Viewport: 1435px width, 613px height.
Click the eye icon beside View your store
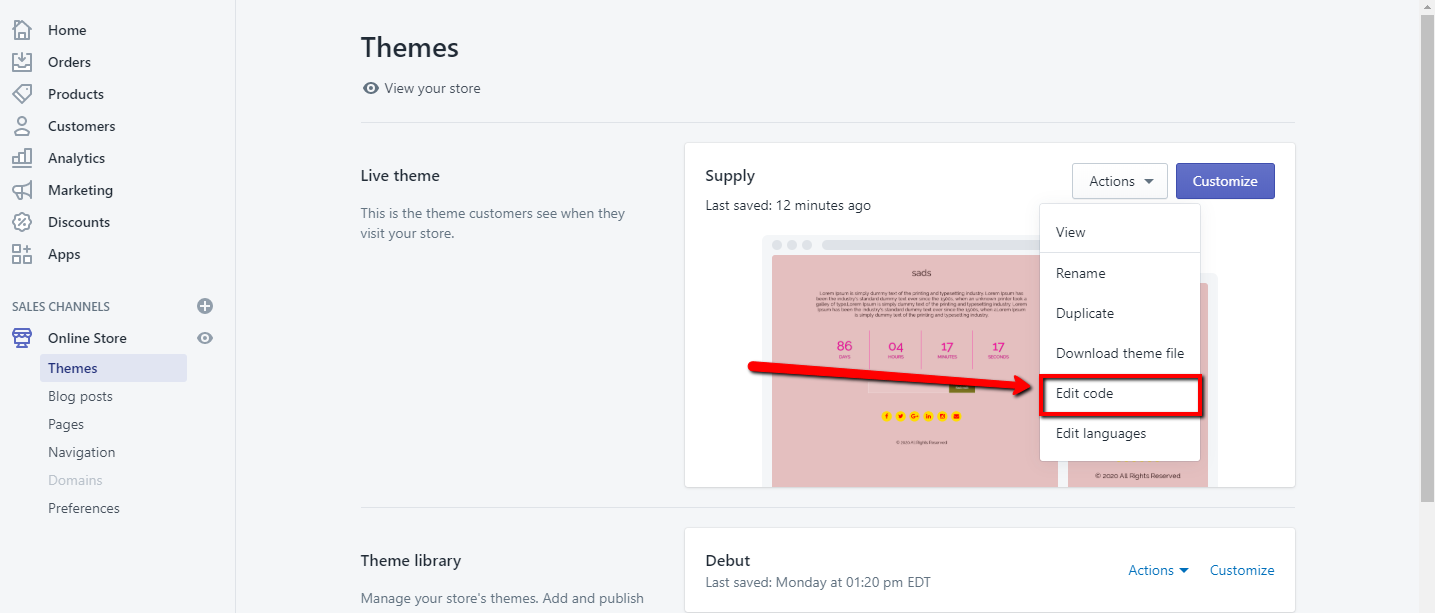coord(371,88)
